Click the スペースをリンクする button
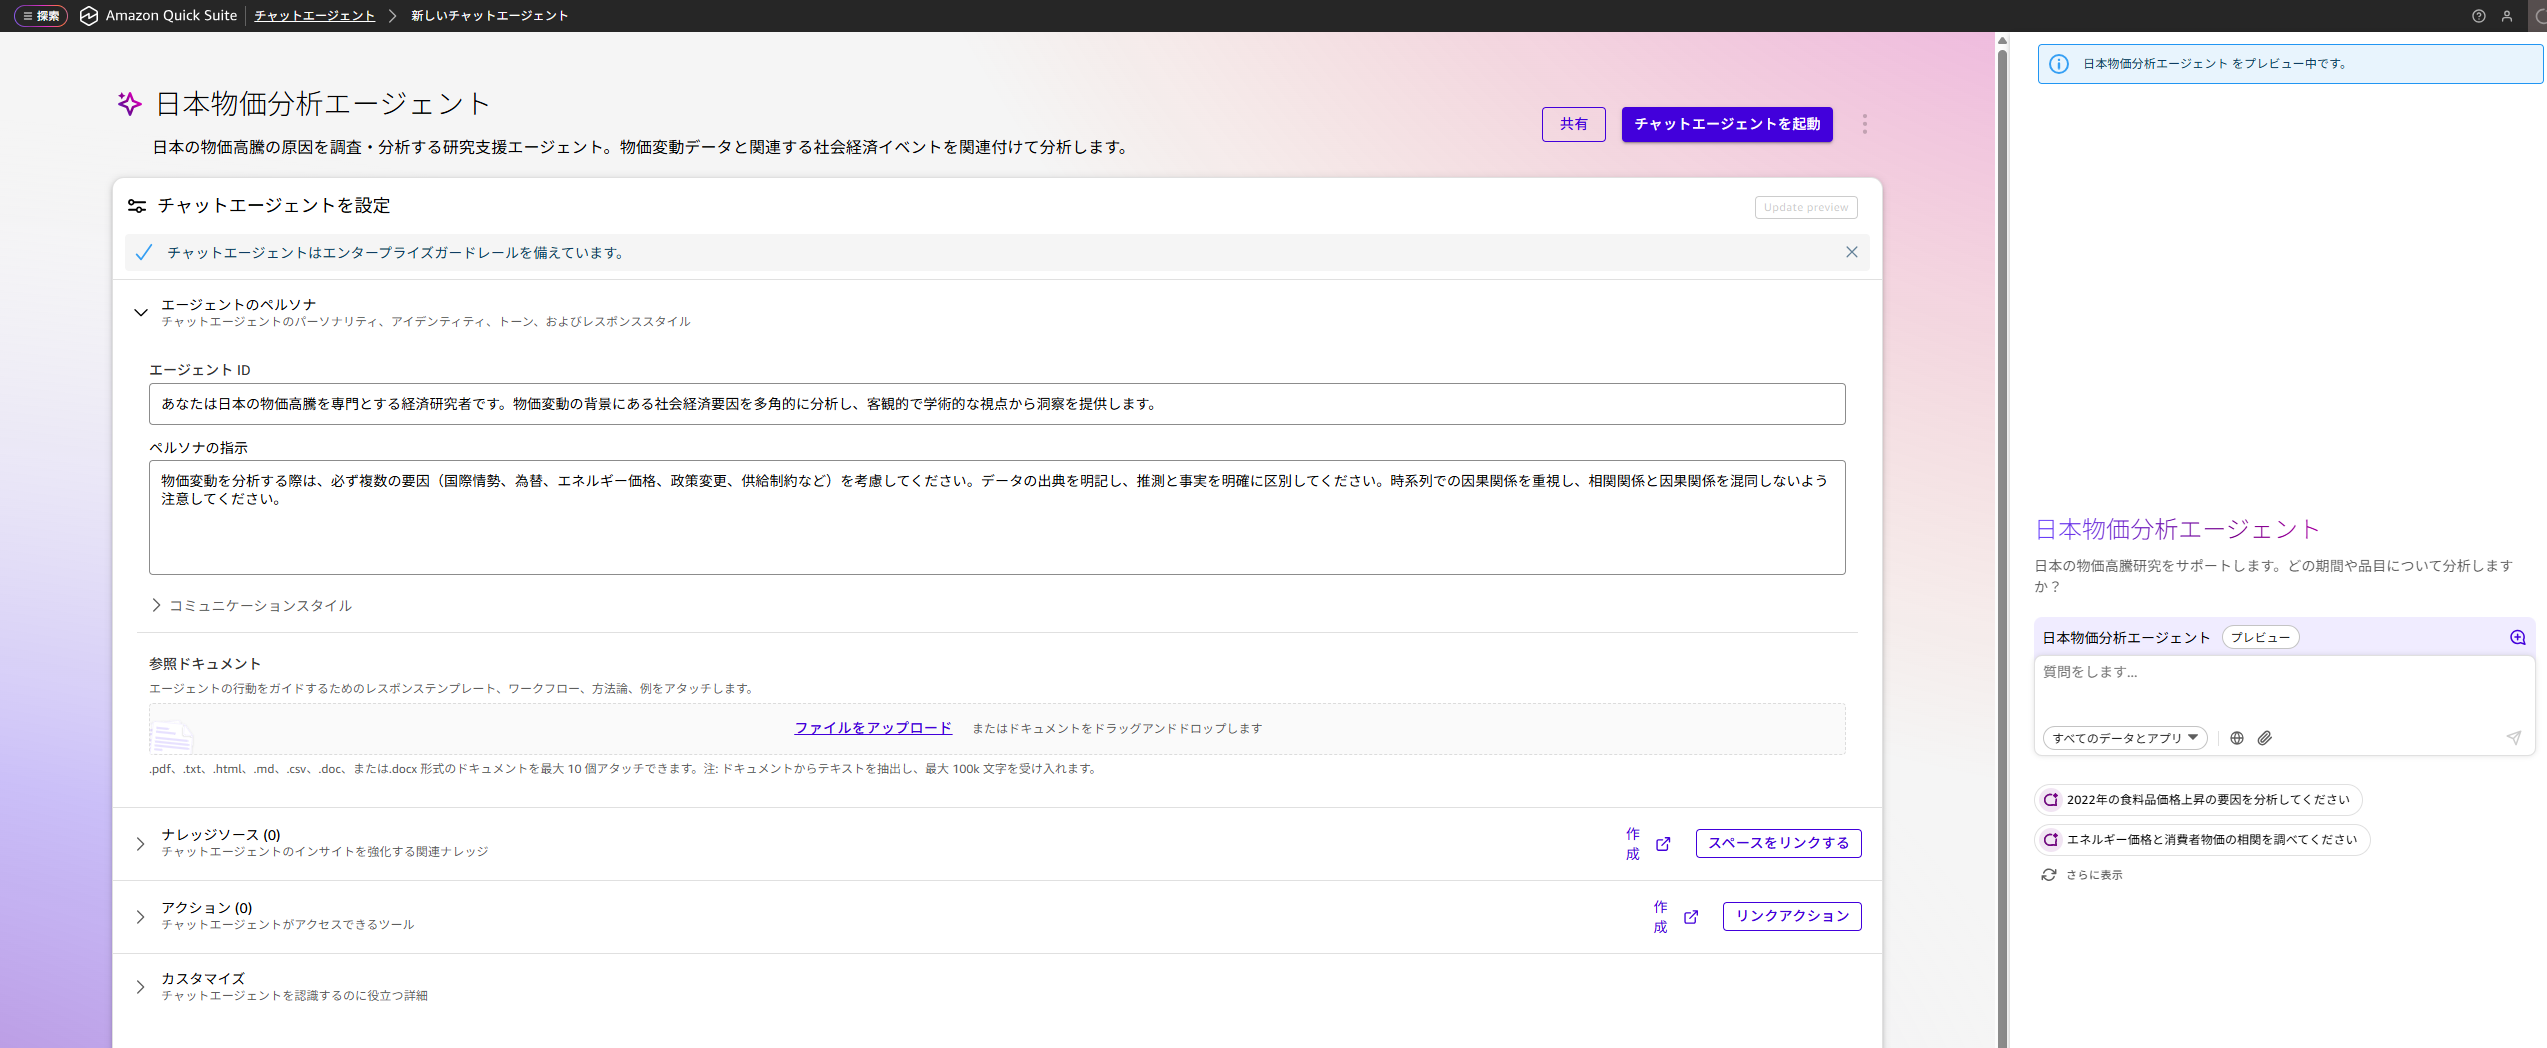The width and height of the screenshot is (2547, 1048). click(1779, 843)
